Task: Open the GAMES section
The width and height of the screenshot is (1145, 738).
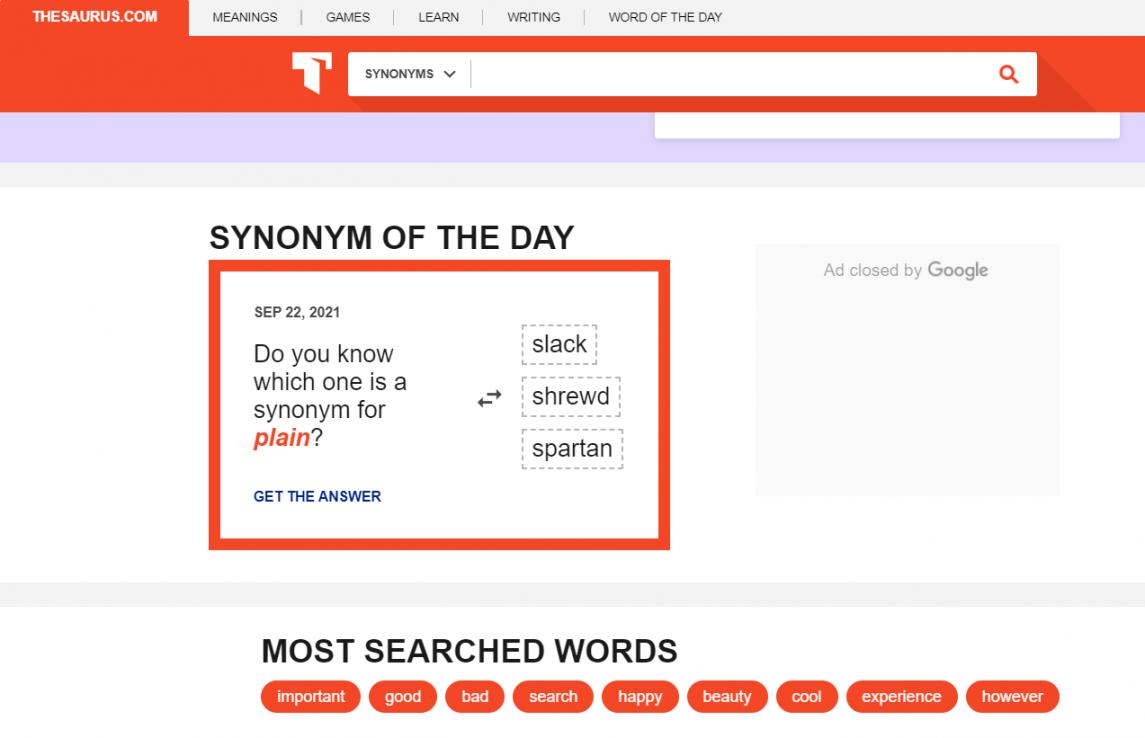Action: point(346,17)
